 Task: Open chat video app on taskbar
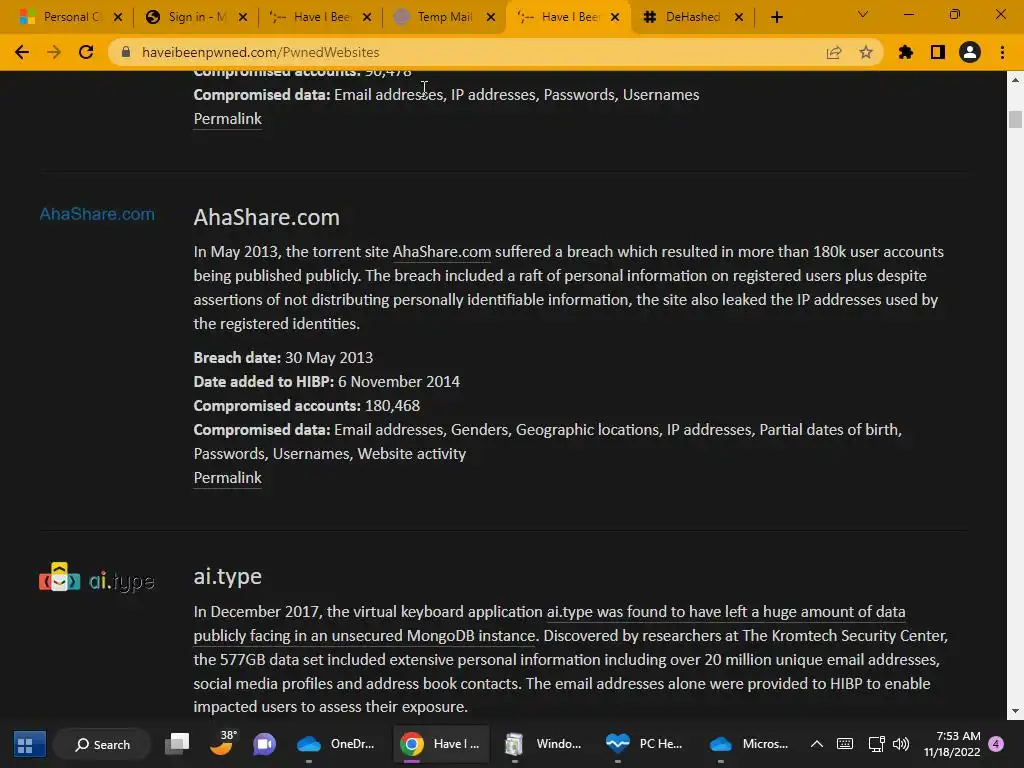click(264, 744)
